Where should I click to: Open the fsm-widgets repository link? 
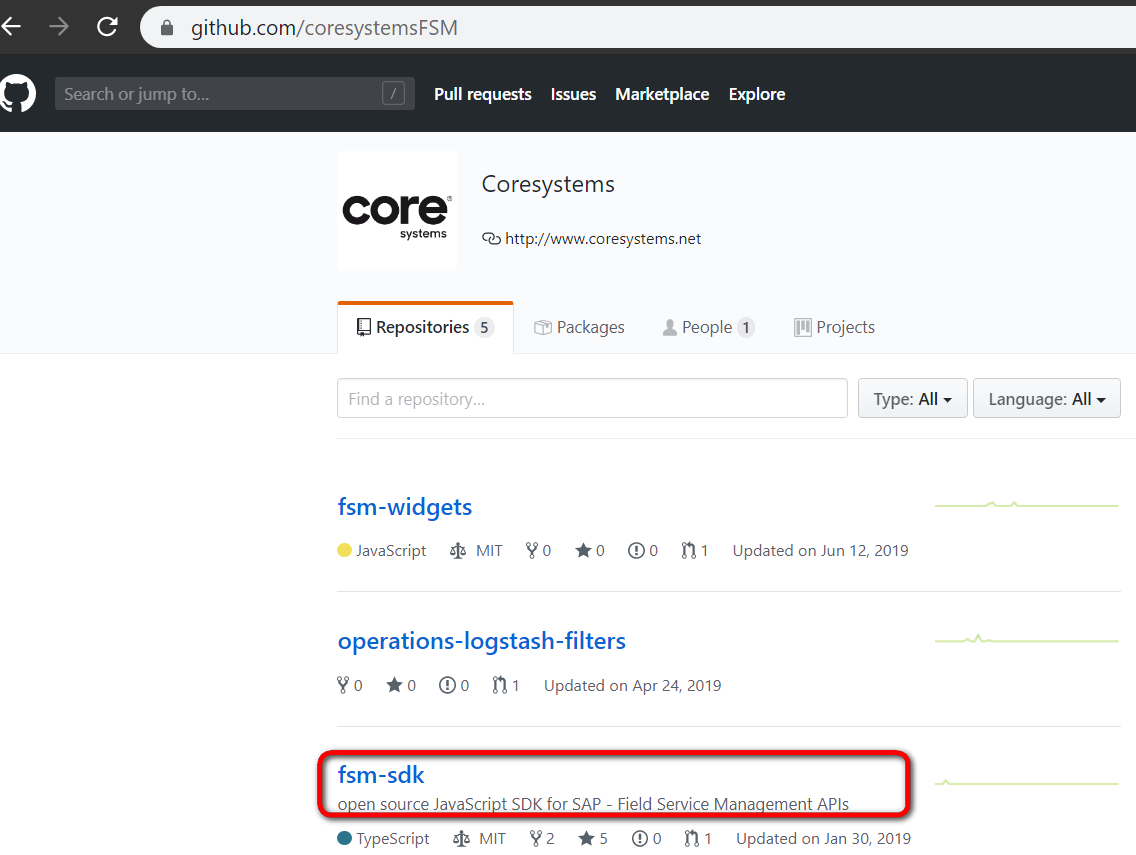click(x=405, y=506)
